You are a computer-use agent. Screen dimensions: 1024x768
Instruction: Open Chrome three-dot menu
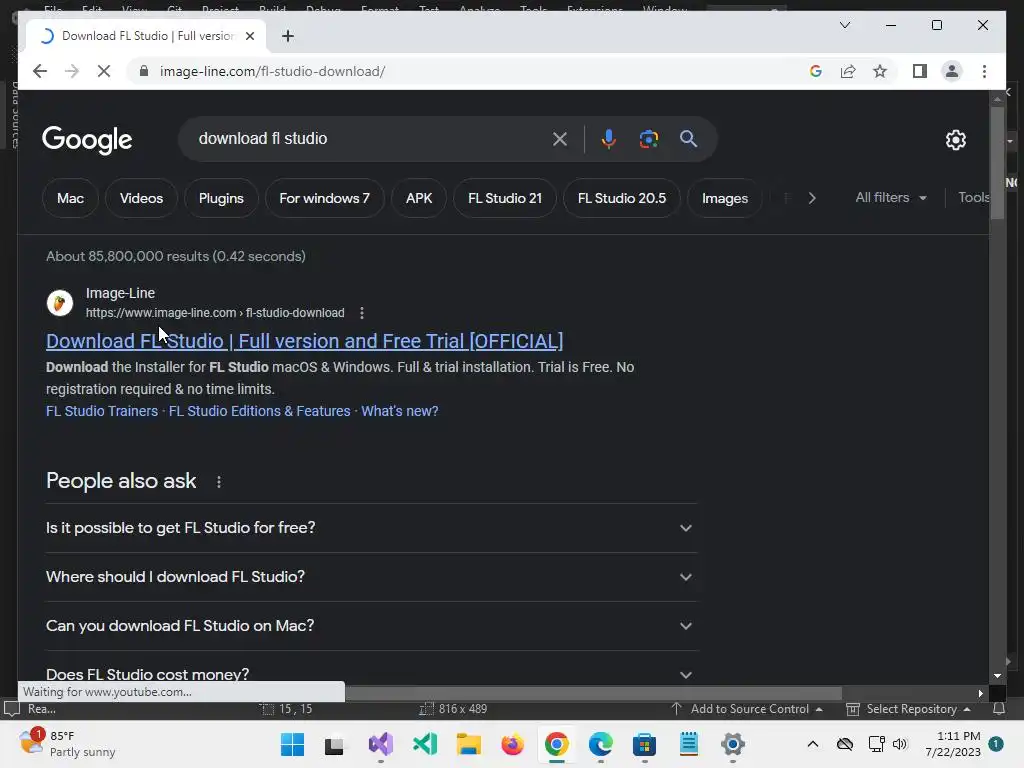(984, 71)
